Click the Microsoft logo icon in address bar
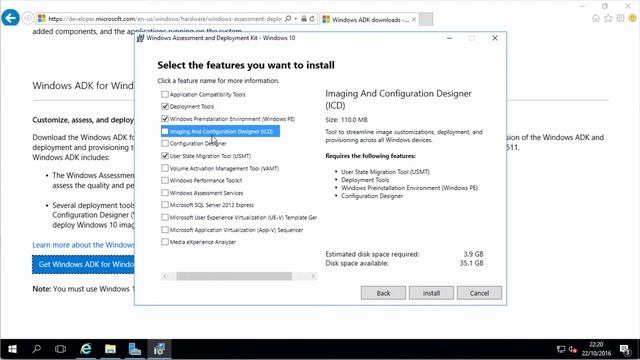 pyautogui.click(x=42, y=19)
